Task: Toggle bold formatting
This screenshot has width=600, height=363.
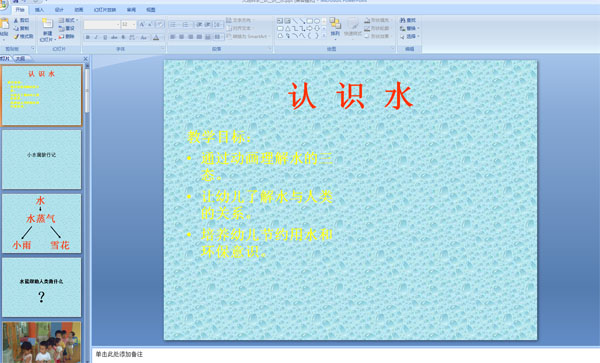Action: (x=88, y=37)
